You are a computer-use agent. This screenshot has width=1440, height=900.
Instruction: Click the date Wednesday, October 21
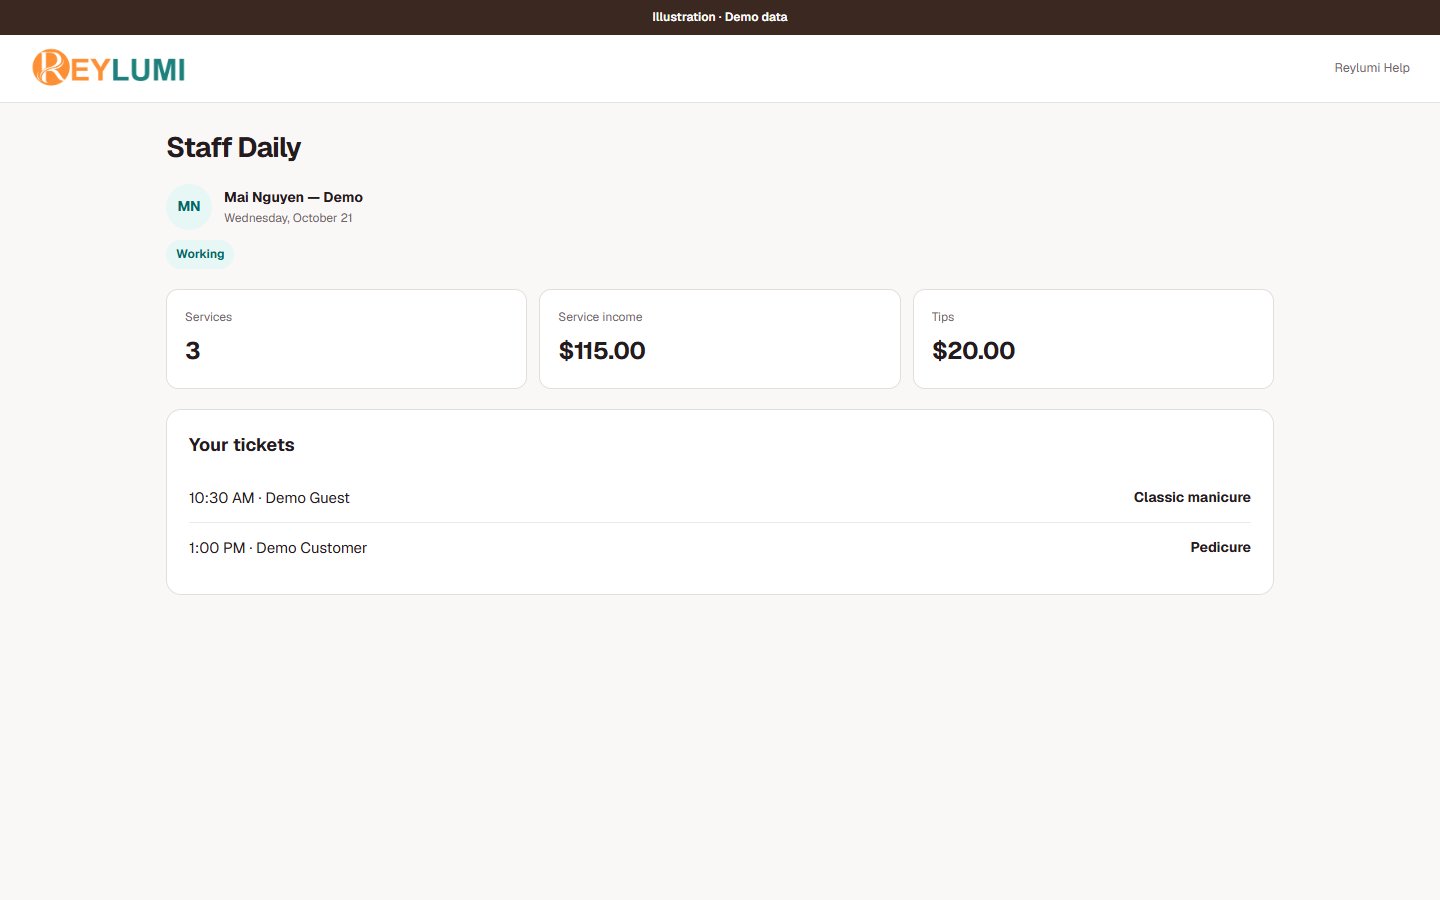coord(288,218)
